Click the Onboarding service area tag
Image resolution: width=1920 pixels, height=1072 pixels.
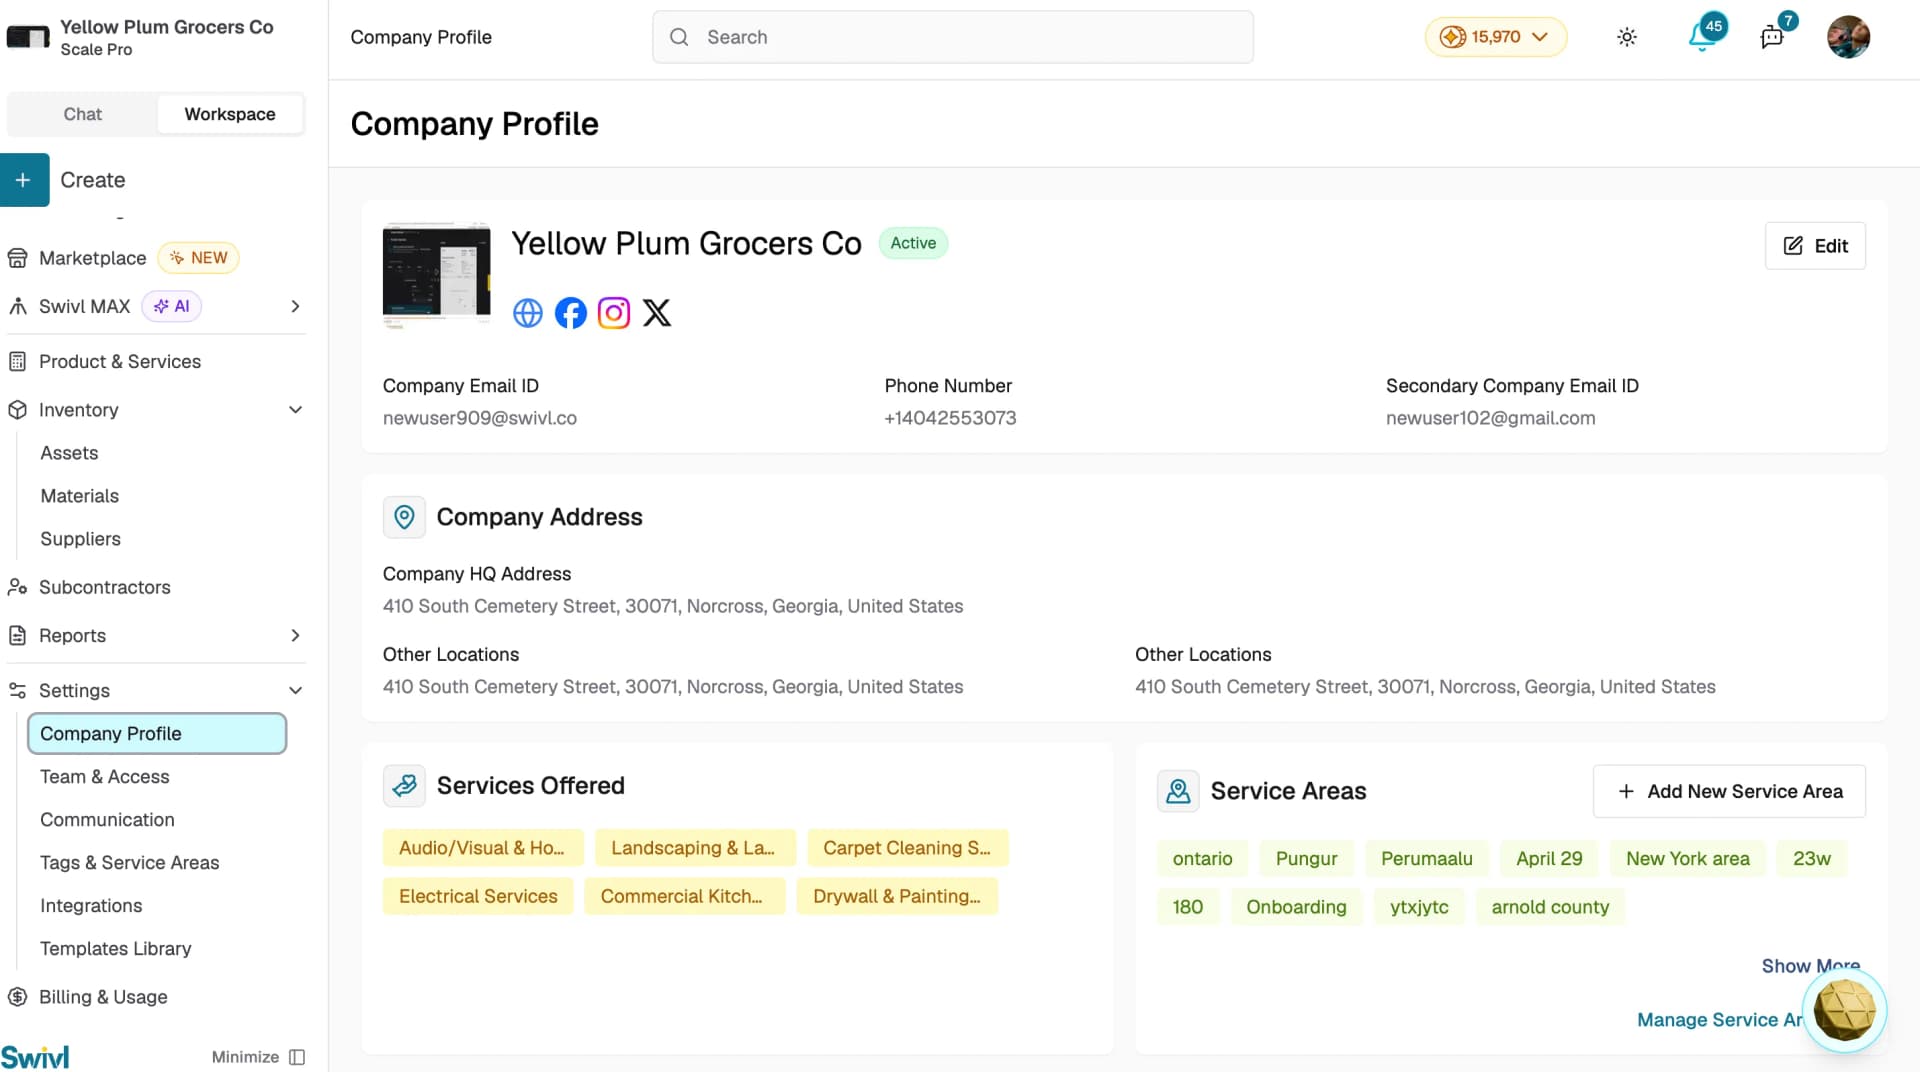pyautogui.click(x=1296, y=907)
